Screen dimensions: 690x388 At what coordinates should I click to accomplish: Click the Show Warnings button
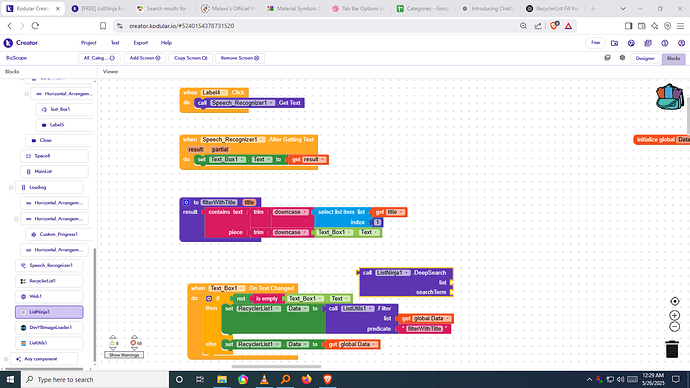[124, 355]
